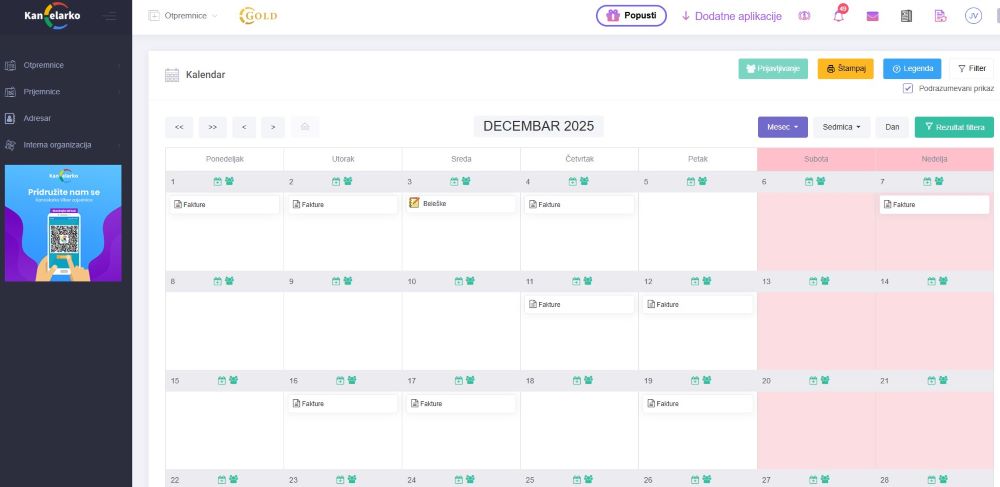Click add-event calendar icon on December 1
The width and height of the screenshot is (1000, 487).
click(x=217, y=182)
